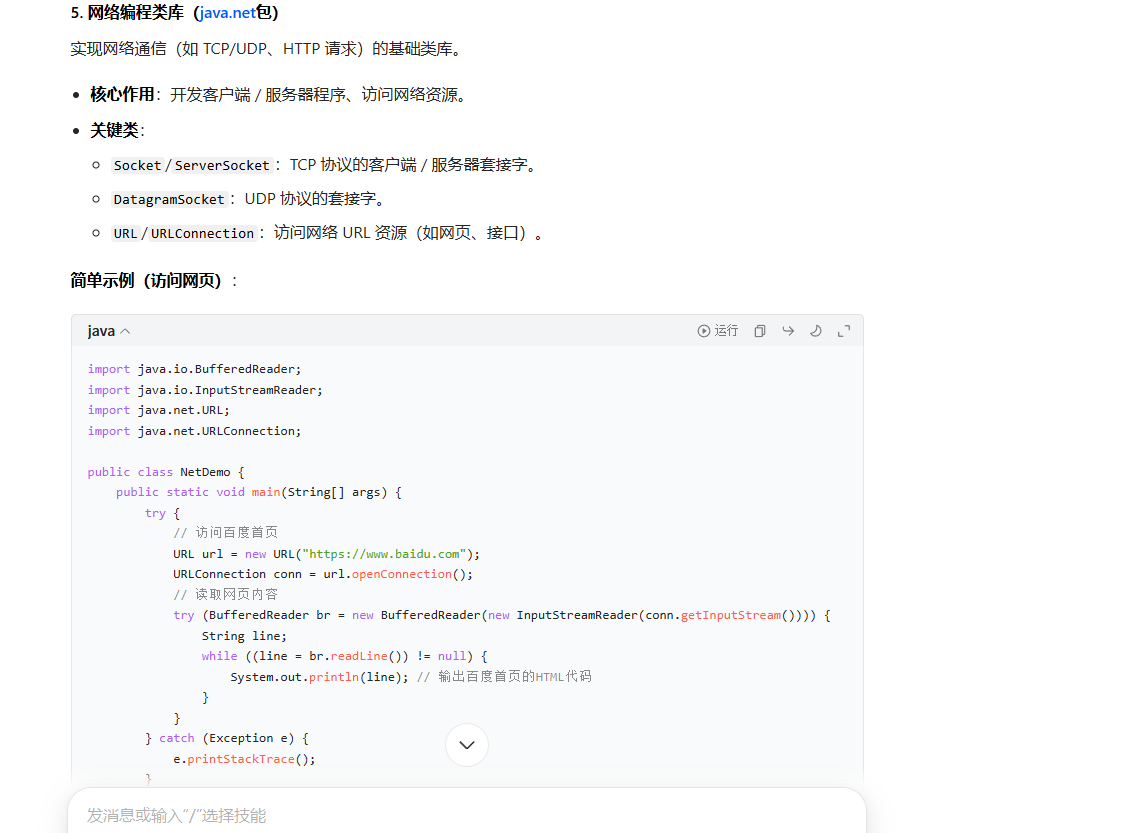1138x833 pixels.
Task: Click 'readLine' method in while loop
Action: [359, 656]
